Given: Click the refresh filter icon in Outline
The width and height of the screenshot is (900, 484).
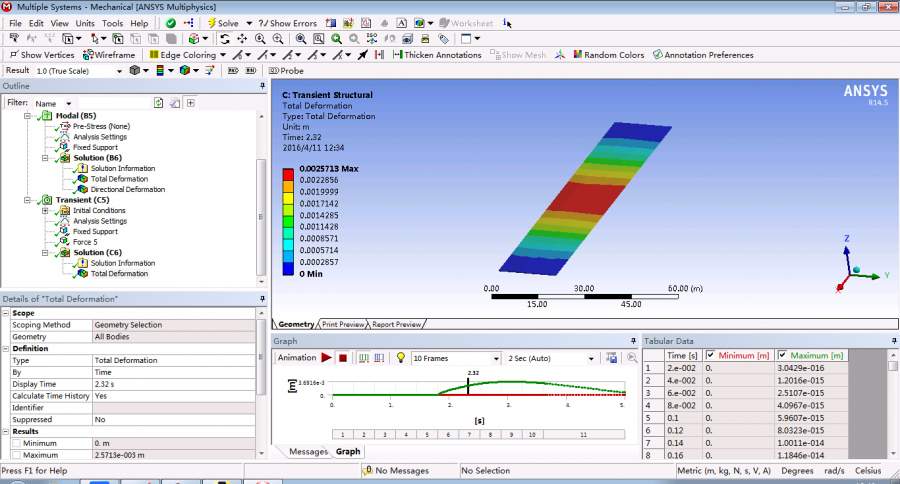Looking at the screenshot, I should point(158,103).
